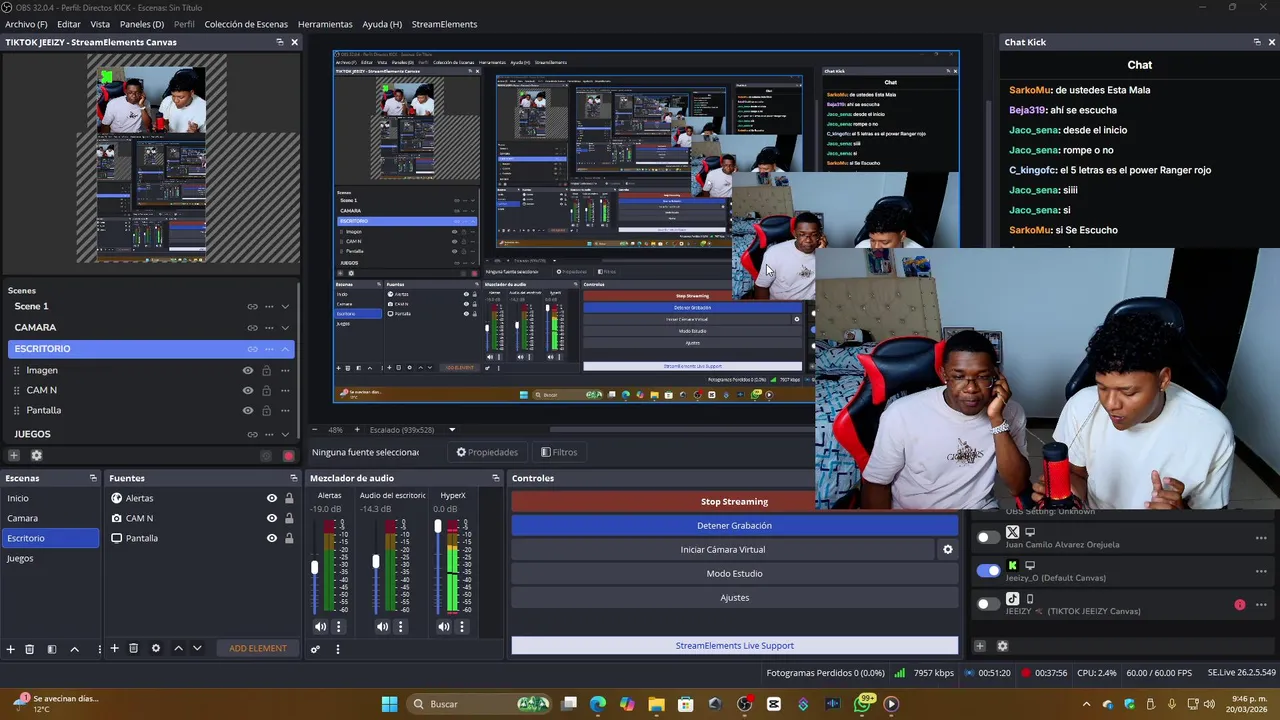Disable Jeeizy_O Kick output toggle
Viewport: 1280px width, 720px height.
pos(988,571)
